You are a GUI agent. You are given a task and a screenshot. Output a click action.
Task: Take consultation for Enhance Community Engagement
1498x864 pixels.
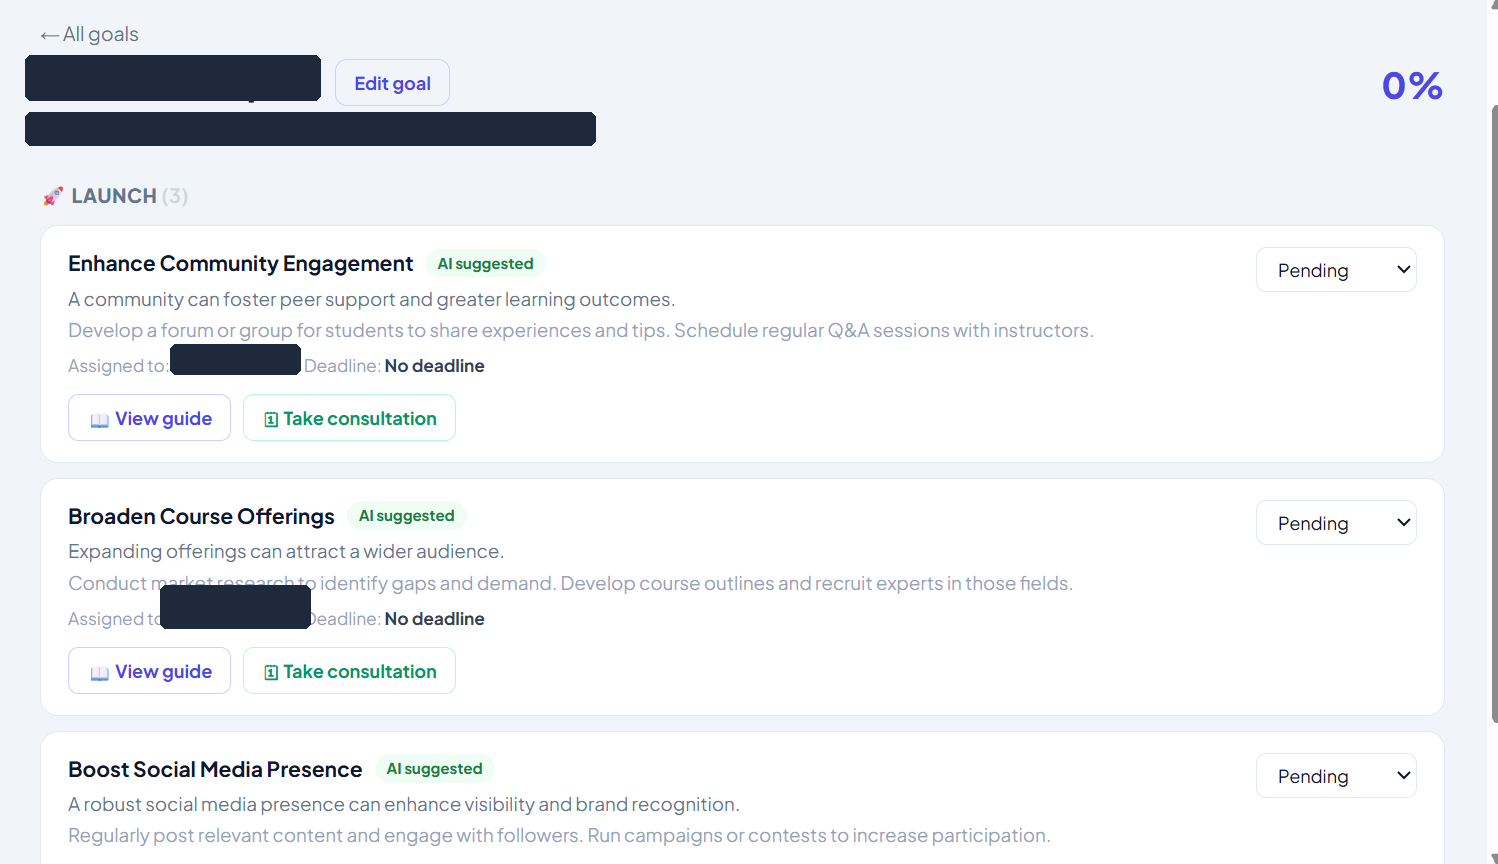pos(349,418)
